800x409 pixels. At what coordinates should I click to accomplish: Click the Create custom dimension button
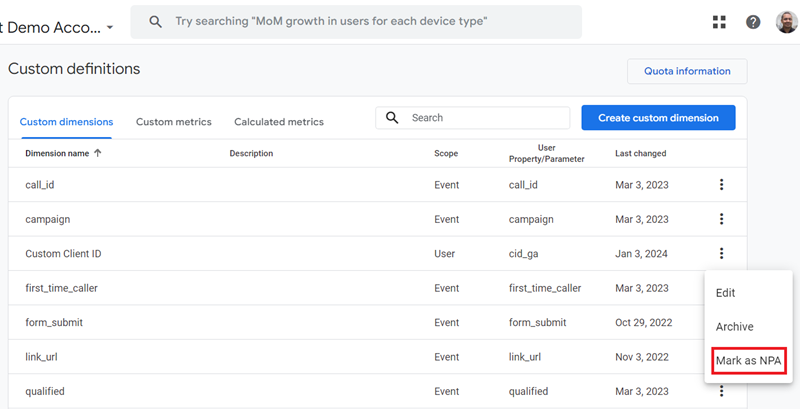click(x=658, y=118)
